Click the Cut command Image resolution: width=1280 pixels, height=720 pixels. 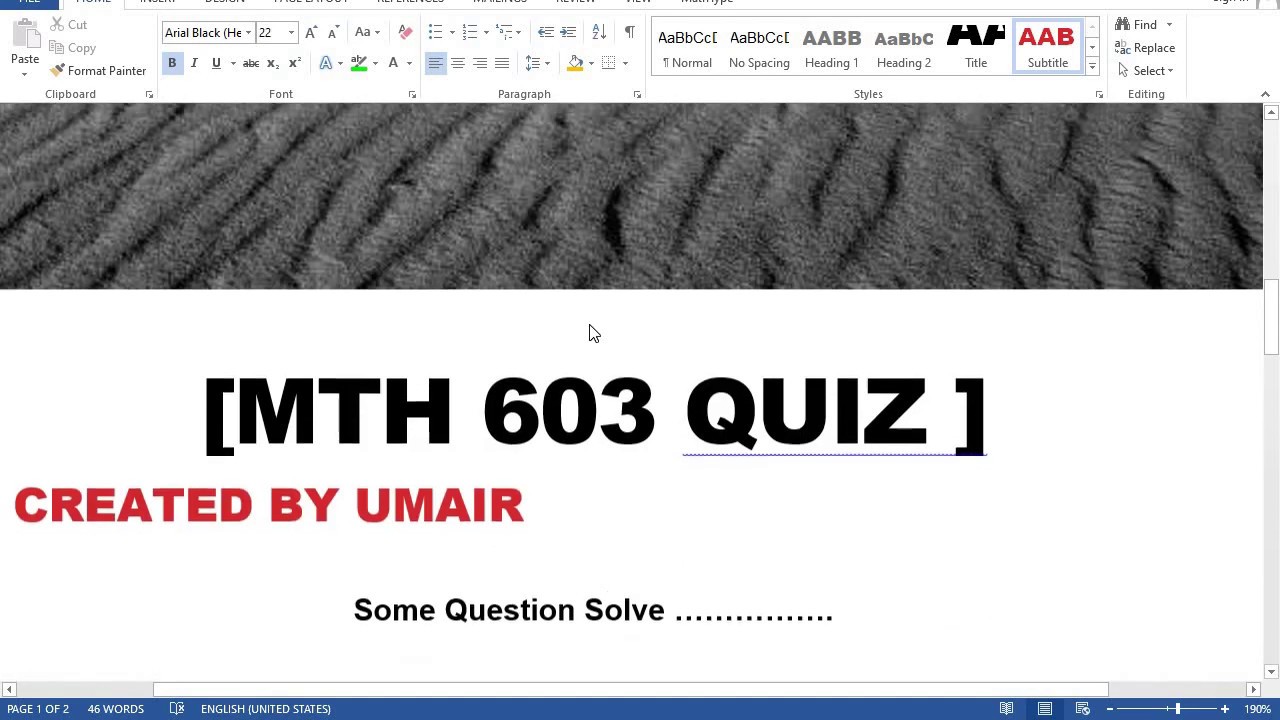coord(68,24)
